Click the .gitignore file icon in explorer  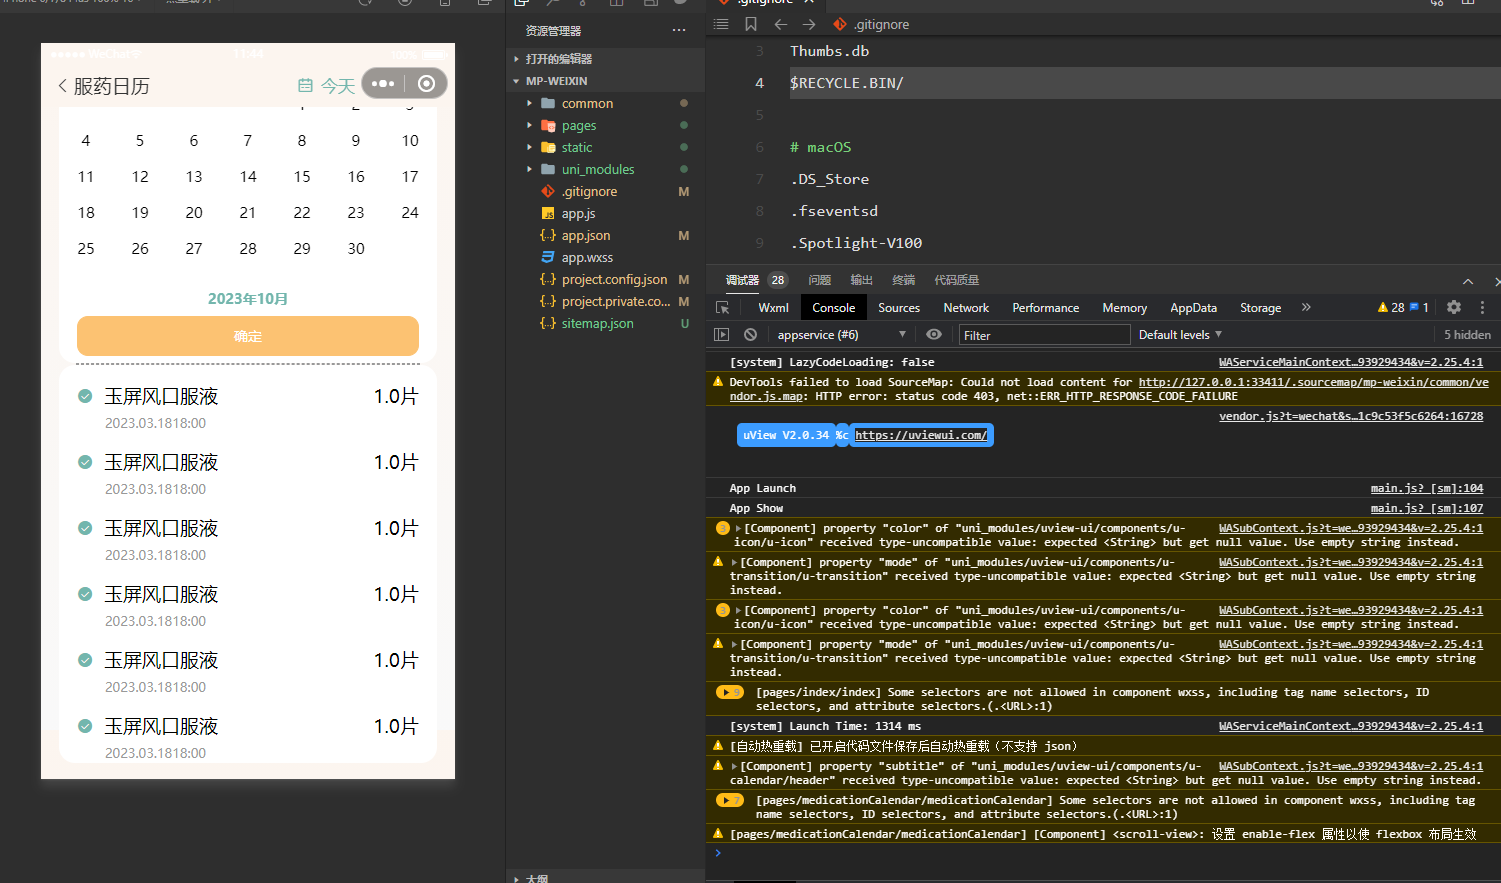pos(548,191)
